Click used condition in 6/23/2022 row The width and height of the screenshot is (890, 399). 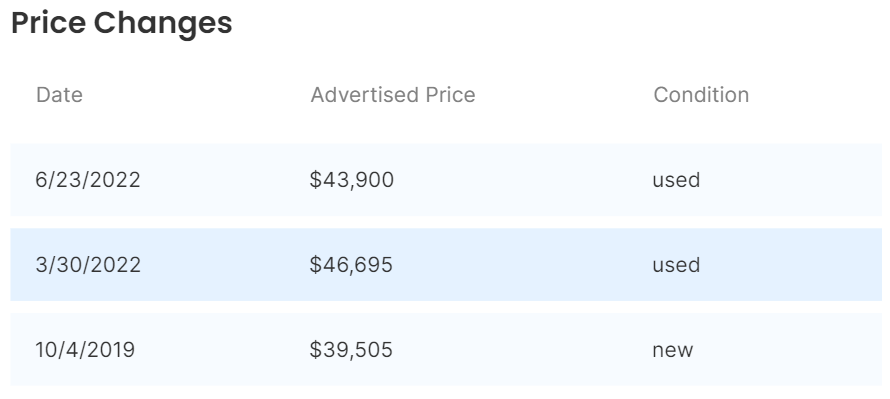coord(676,180)
